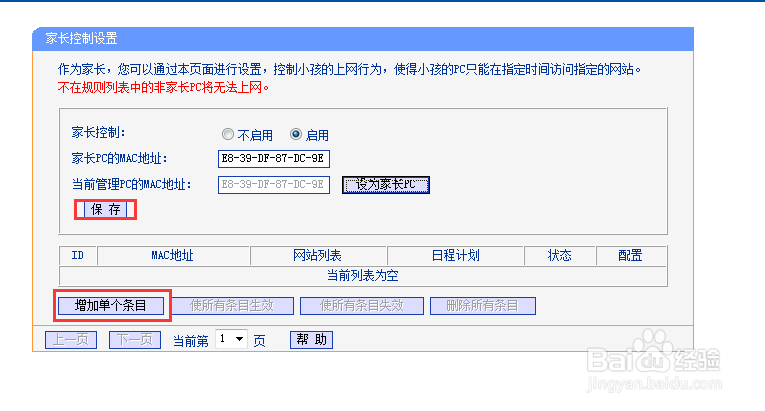
Task: Click 使所有条目失效 button
Action: [x=362, y=306]
